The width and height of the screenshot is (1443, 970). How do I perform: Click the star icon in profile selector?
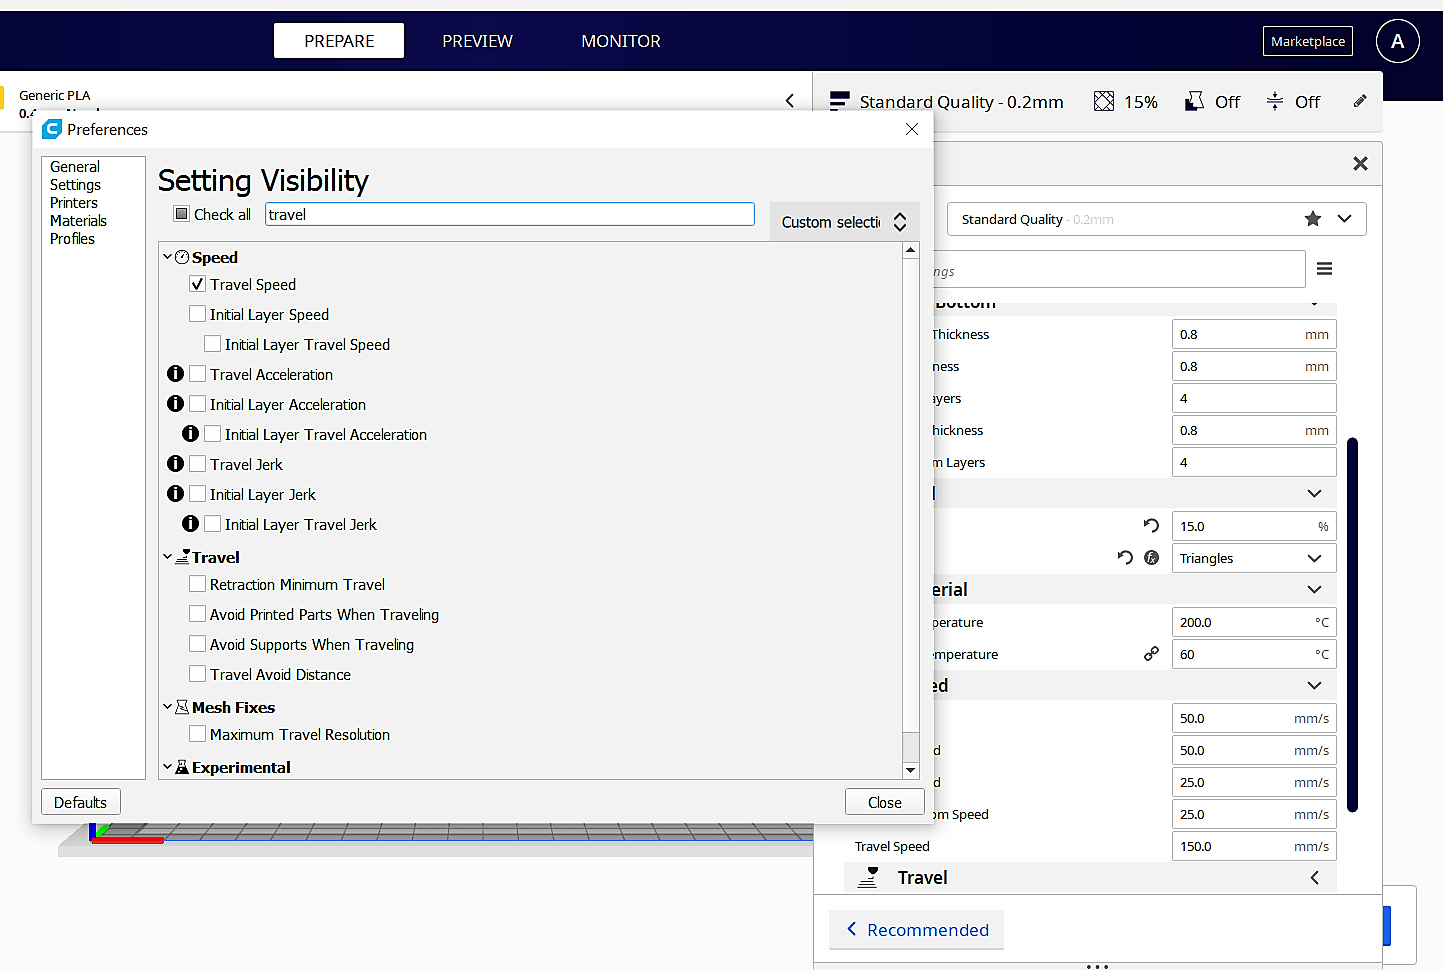[x=1313, y=219]
